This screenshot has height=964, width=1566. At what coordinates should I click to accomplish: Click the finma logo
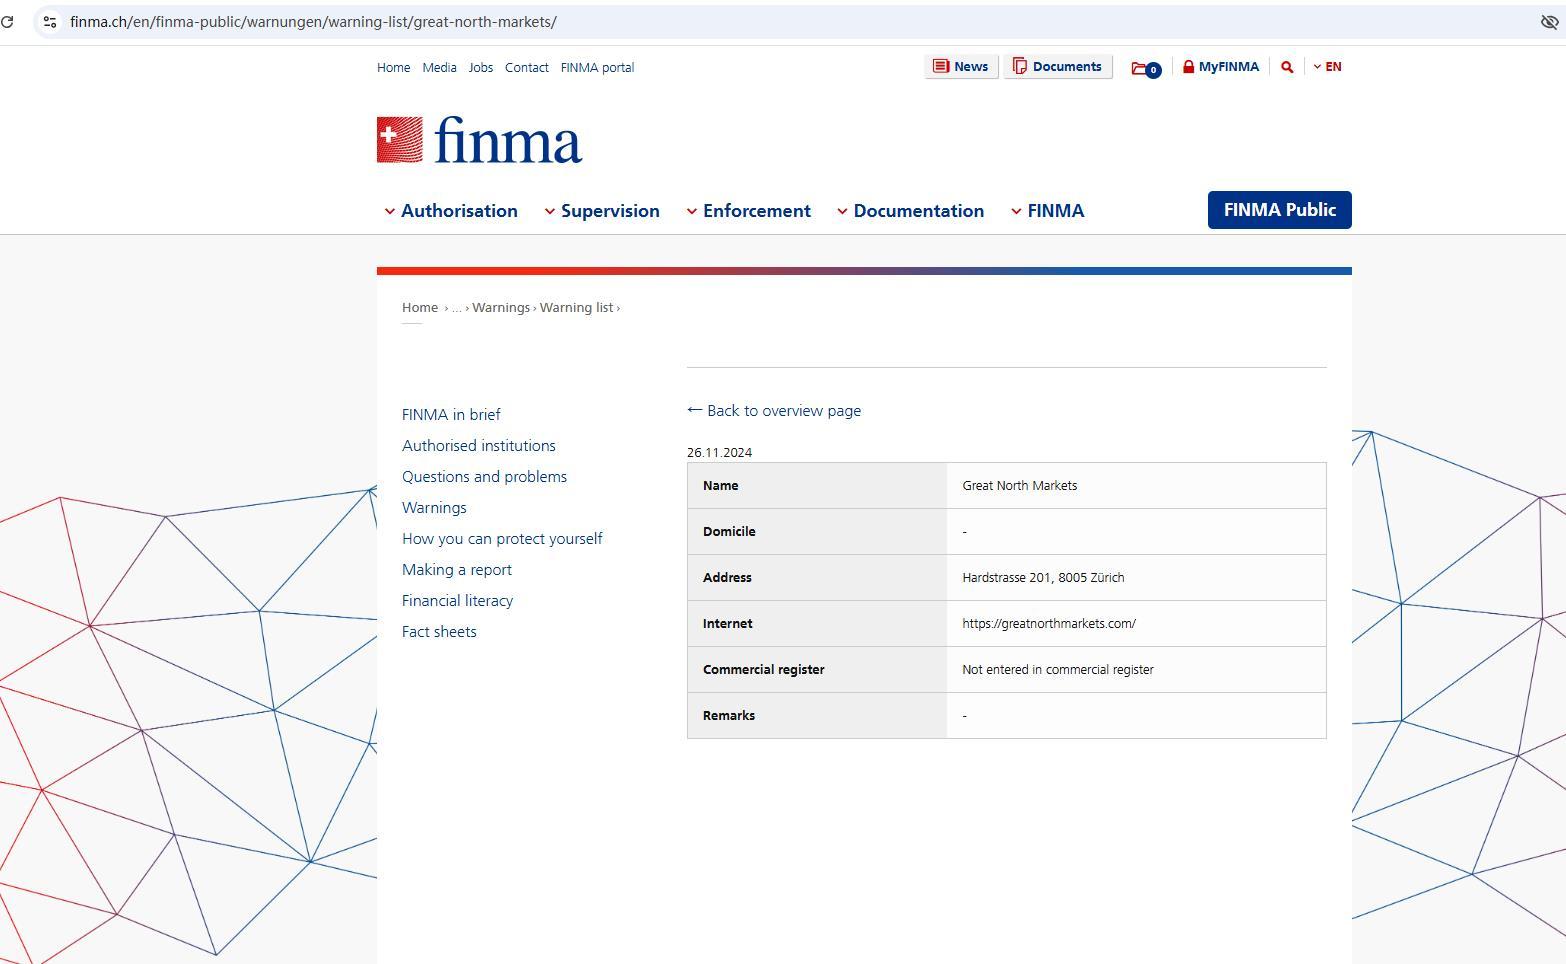coord(479,140)
